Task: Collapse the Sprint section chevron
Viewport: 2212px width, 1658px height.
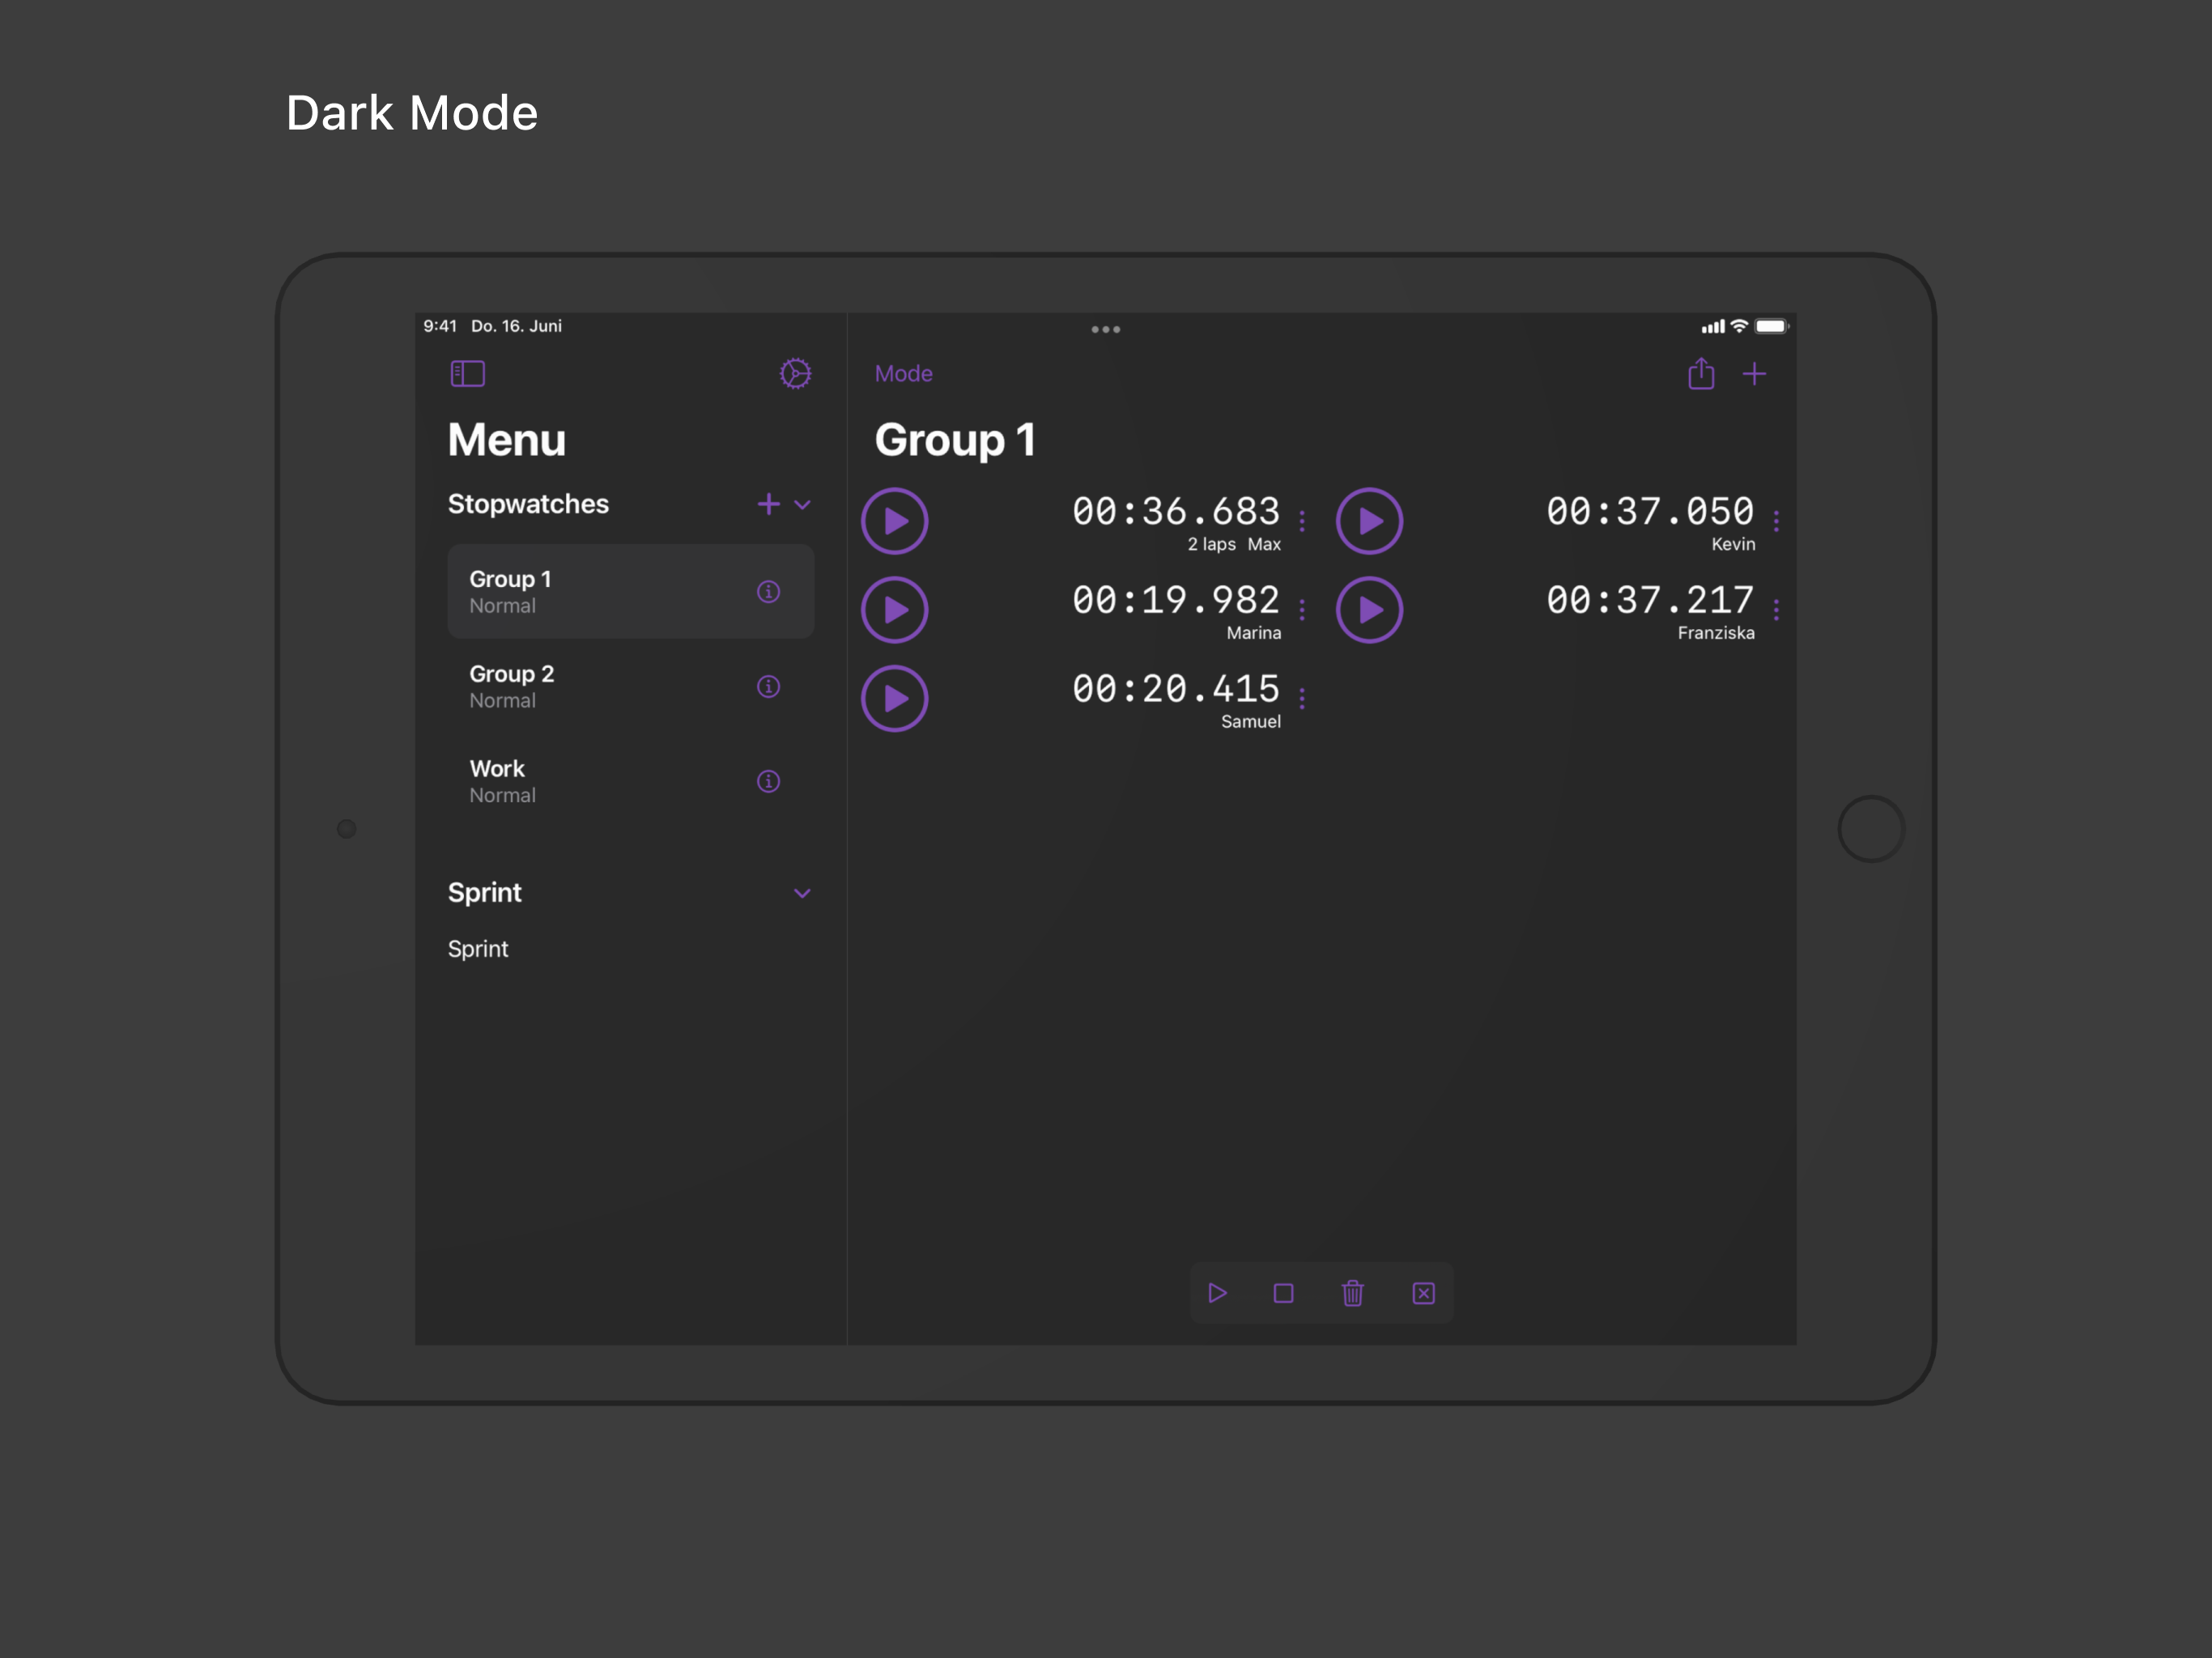Action: [802, 893]
